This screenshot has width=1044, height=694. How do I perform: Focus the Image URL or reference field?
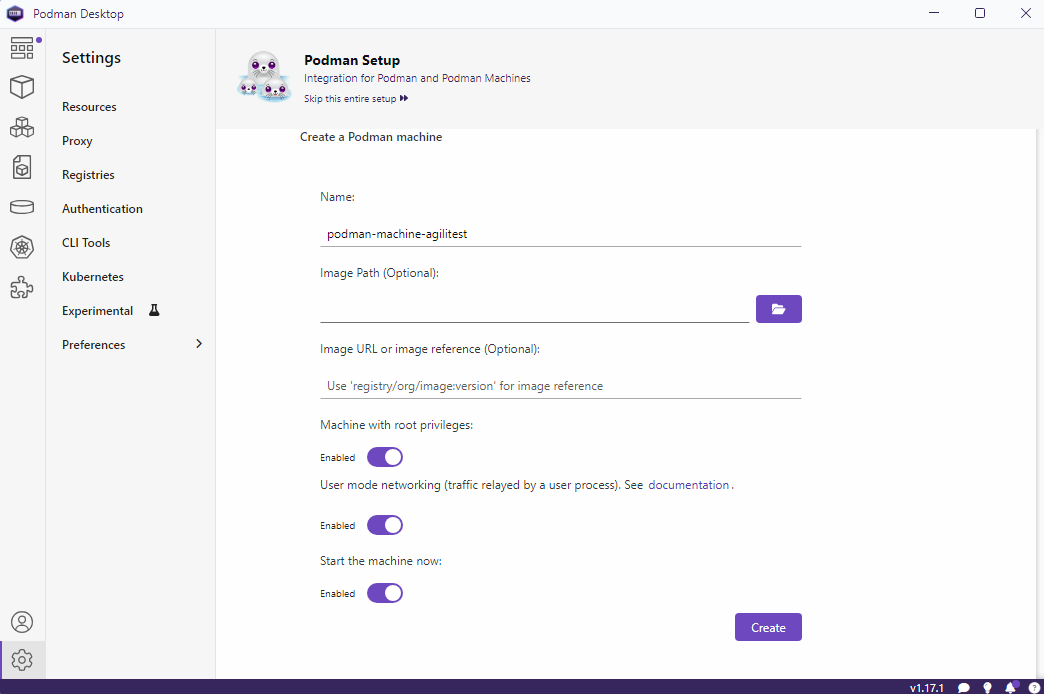pos(560,386)
